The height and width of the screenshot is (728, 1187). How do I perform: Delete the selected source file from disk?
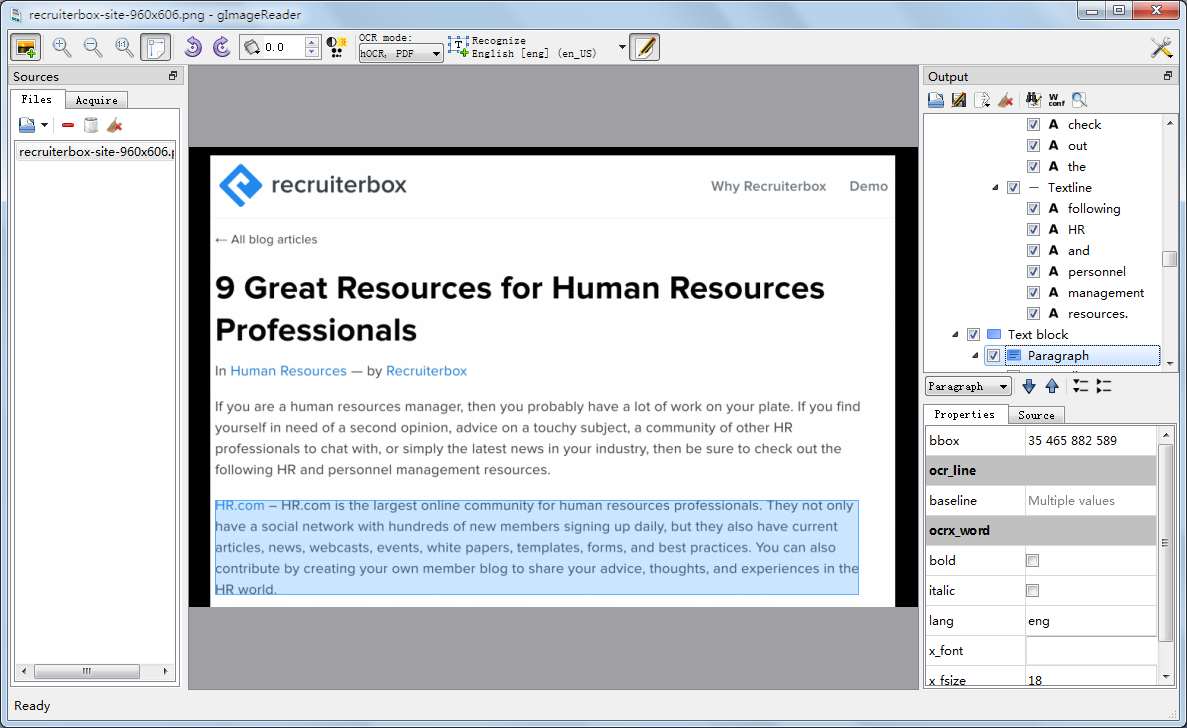tap(91, 125)
